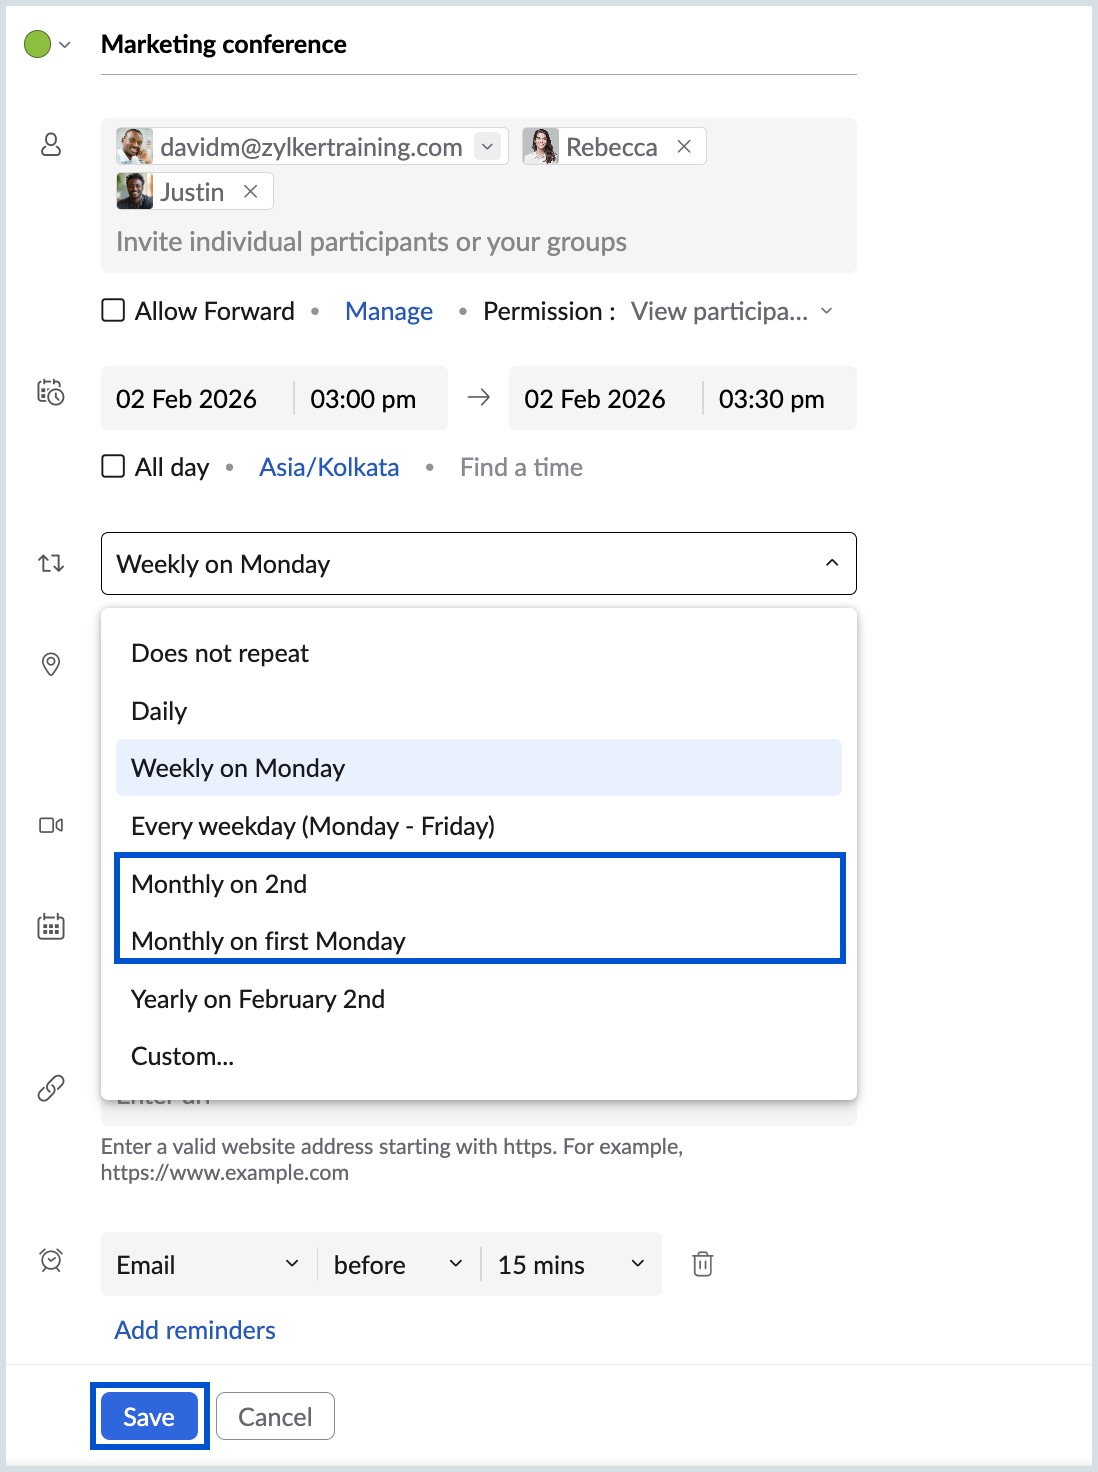Remove Rebecca from participants
1098x1472 pixels.
pos(684,147)
